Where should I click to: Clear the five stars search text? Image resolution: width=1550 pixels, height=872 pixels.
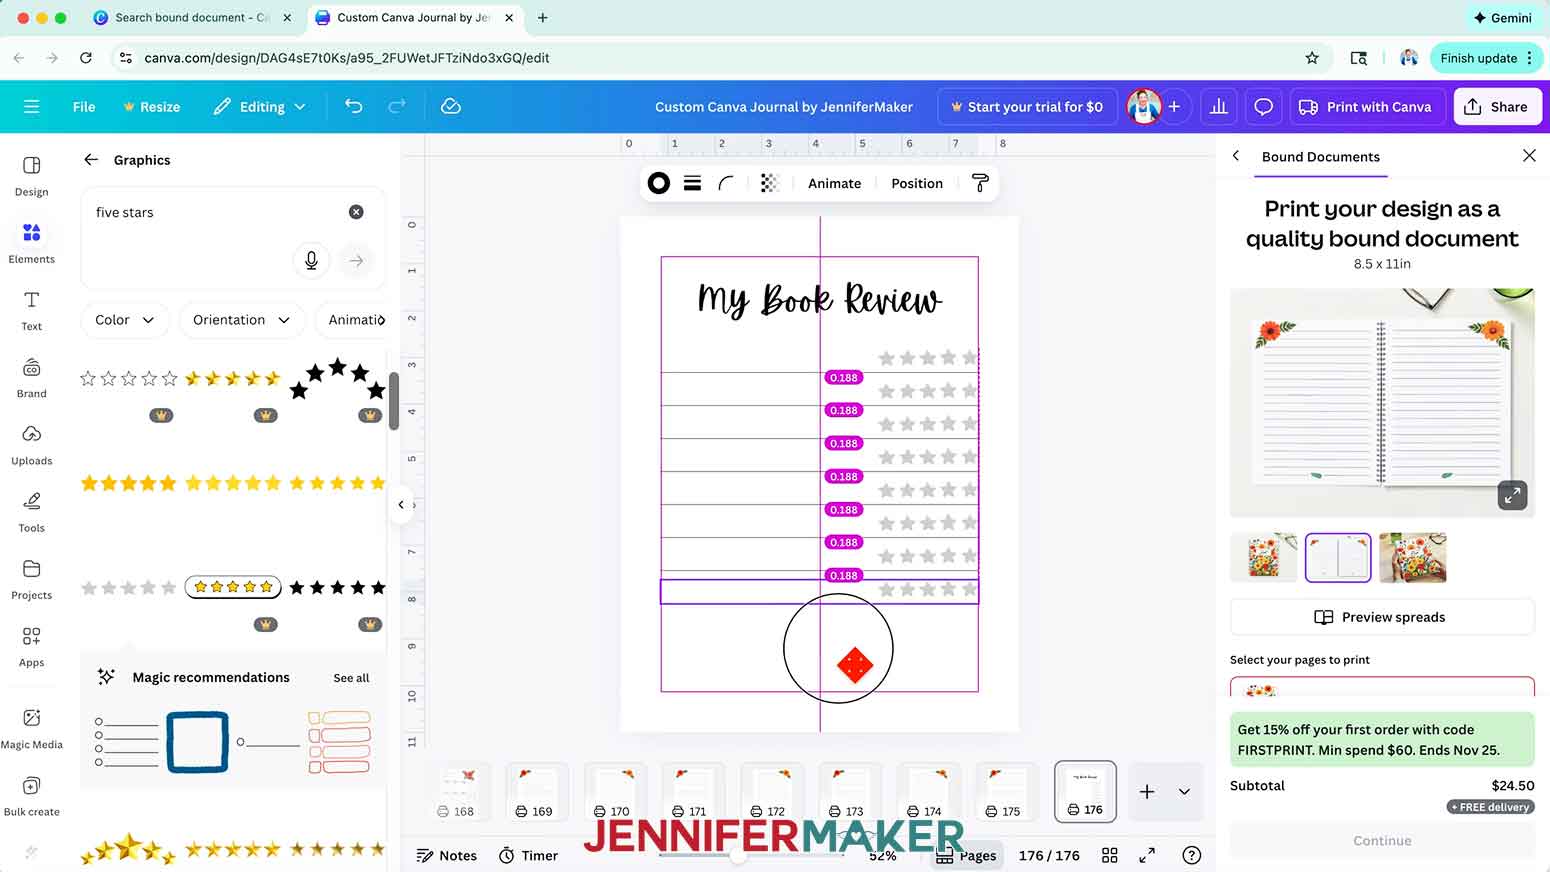[356, 212]
